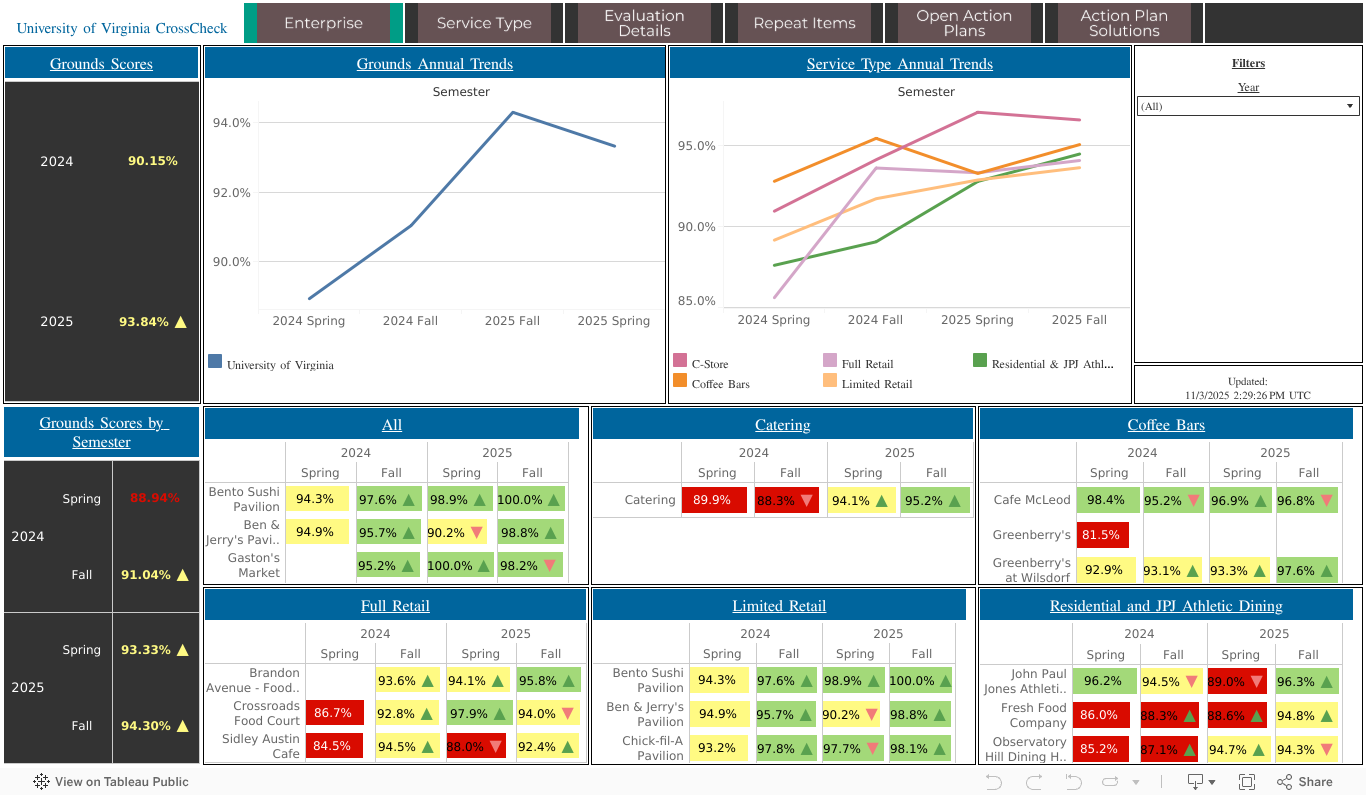Click the Redo arrow in the bottom toolbar
This screenshot has height=795, width=1366.
[1034, 781]
